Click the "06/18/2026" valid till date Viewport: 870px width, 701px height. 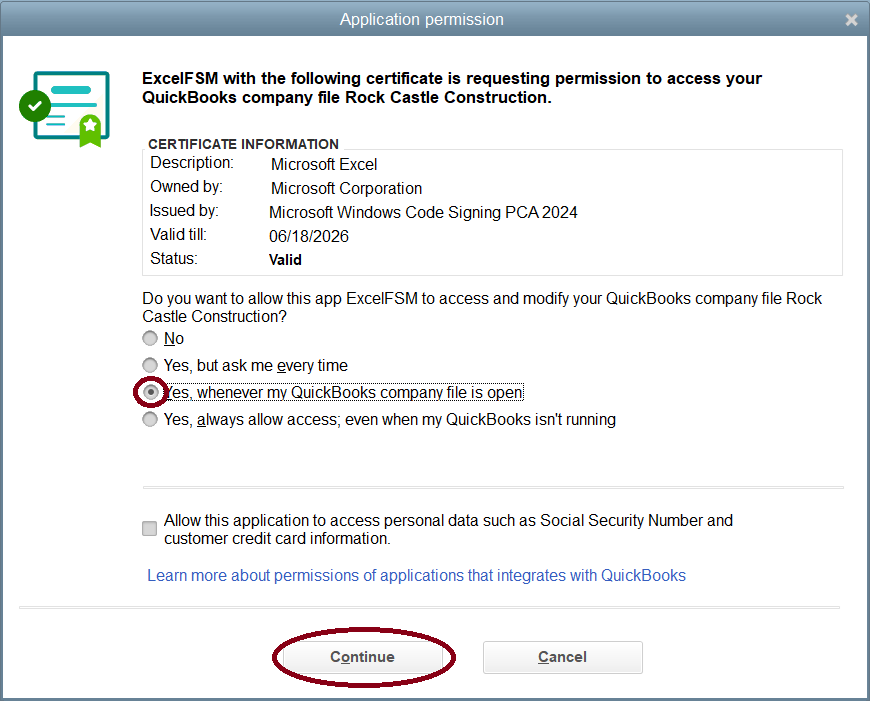tap(309, 236)
